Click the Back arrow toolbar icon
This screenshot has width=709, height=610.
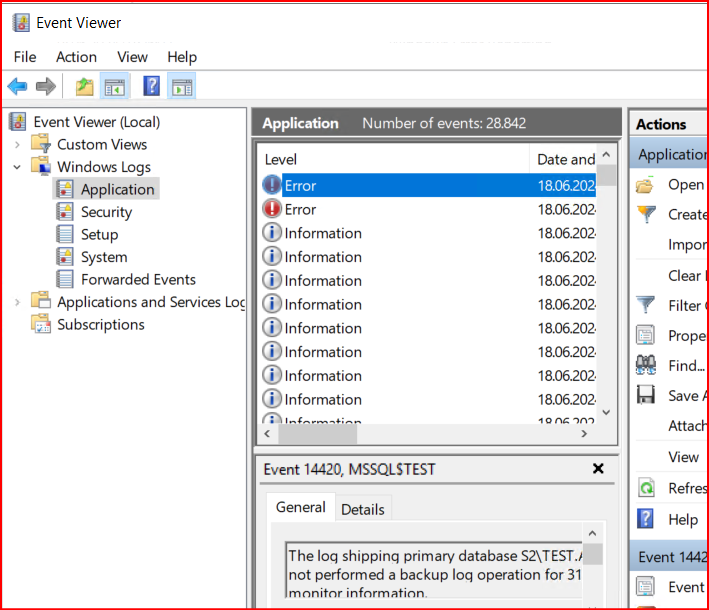pos(18,86)
